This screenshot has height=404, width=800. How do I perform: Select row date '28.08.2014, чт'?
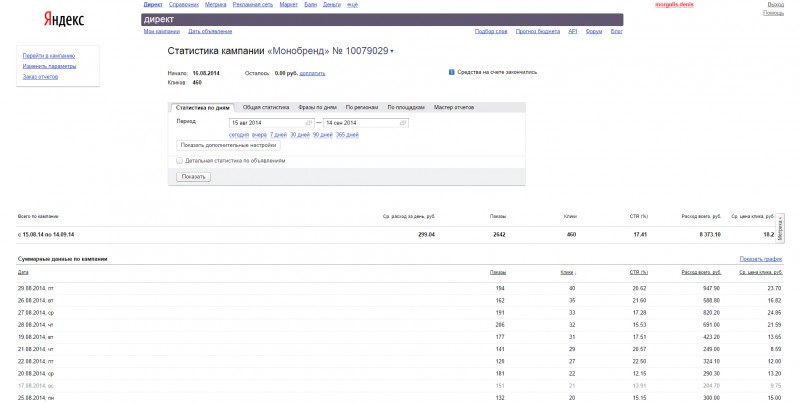pyautogui.click(x=36, y=325)
